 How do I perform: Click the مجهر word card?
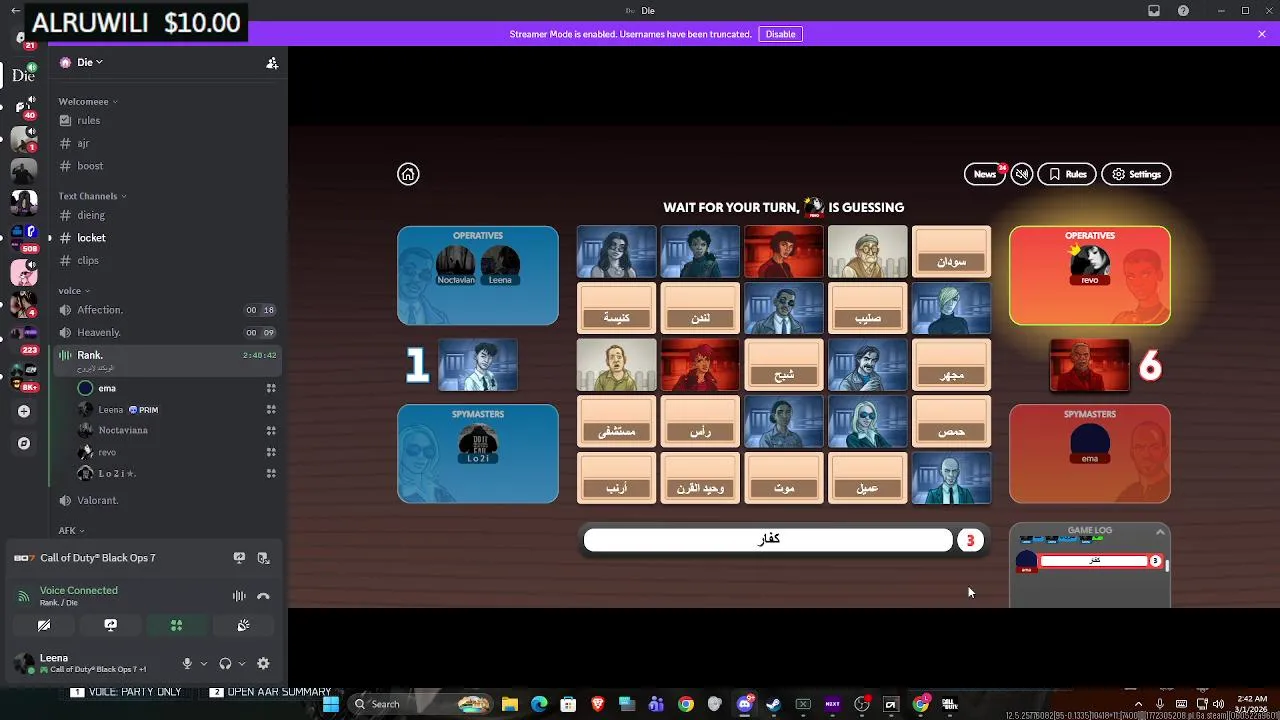[x=951, y=365]
